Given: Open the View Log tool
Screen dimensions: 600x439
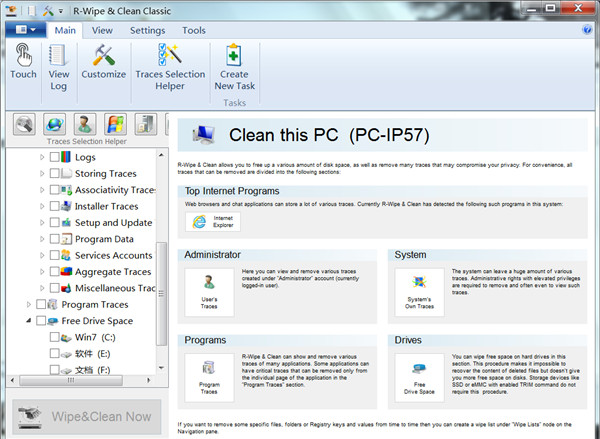Looking at the screenshot, I should pos(59,62).
